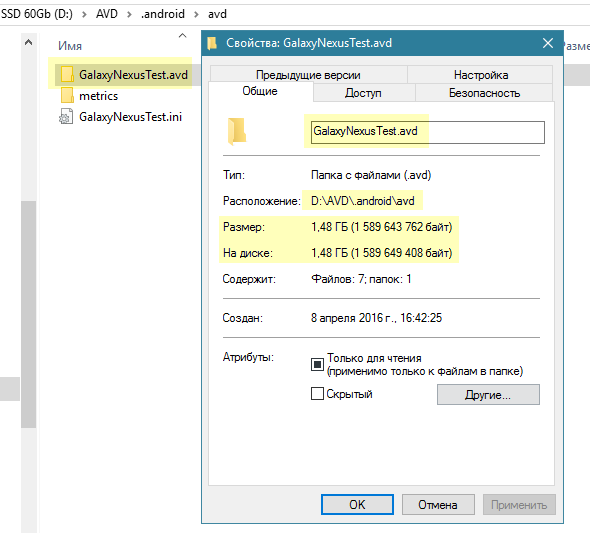This screenshot has height=533, width=590.
Task: Select the GalaxyNexusTest.avd folder icon in the file list
Action: pos(67,74)
